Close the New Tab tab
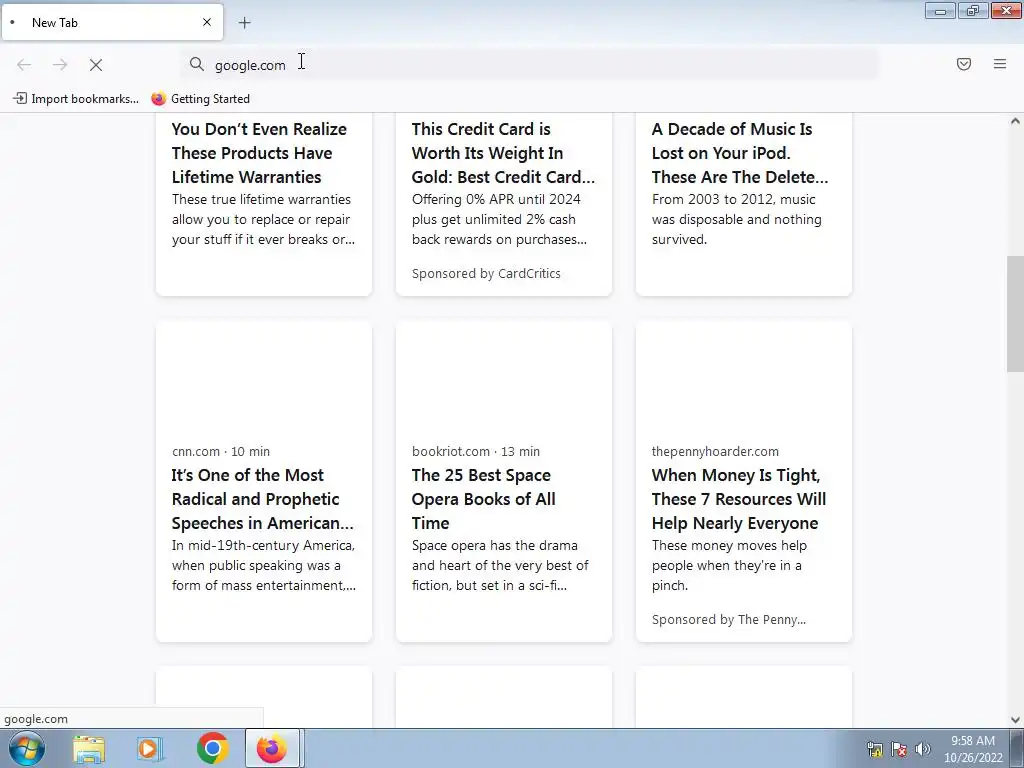The width and height of the screenshot is (1024, 768). tap(207, 22)
